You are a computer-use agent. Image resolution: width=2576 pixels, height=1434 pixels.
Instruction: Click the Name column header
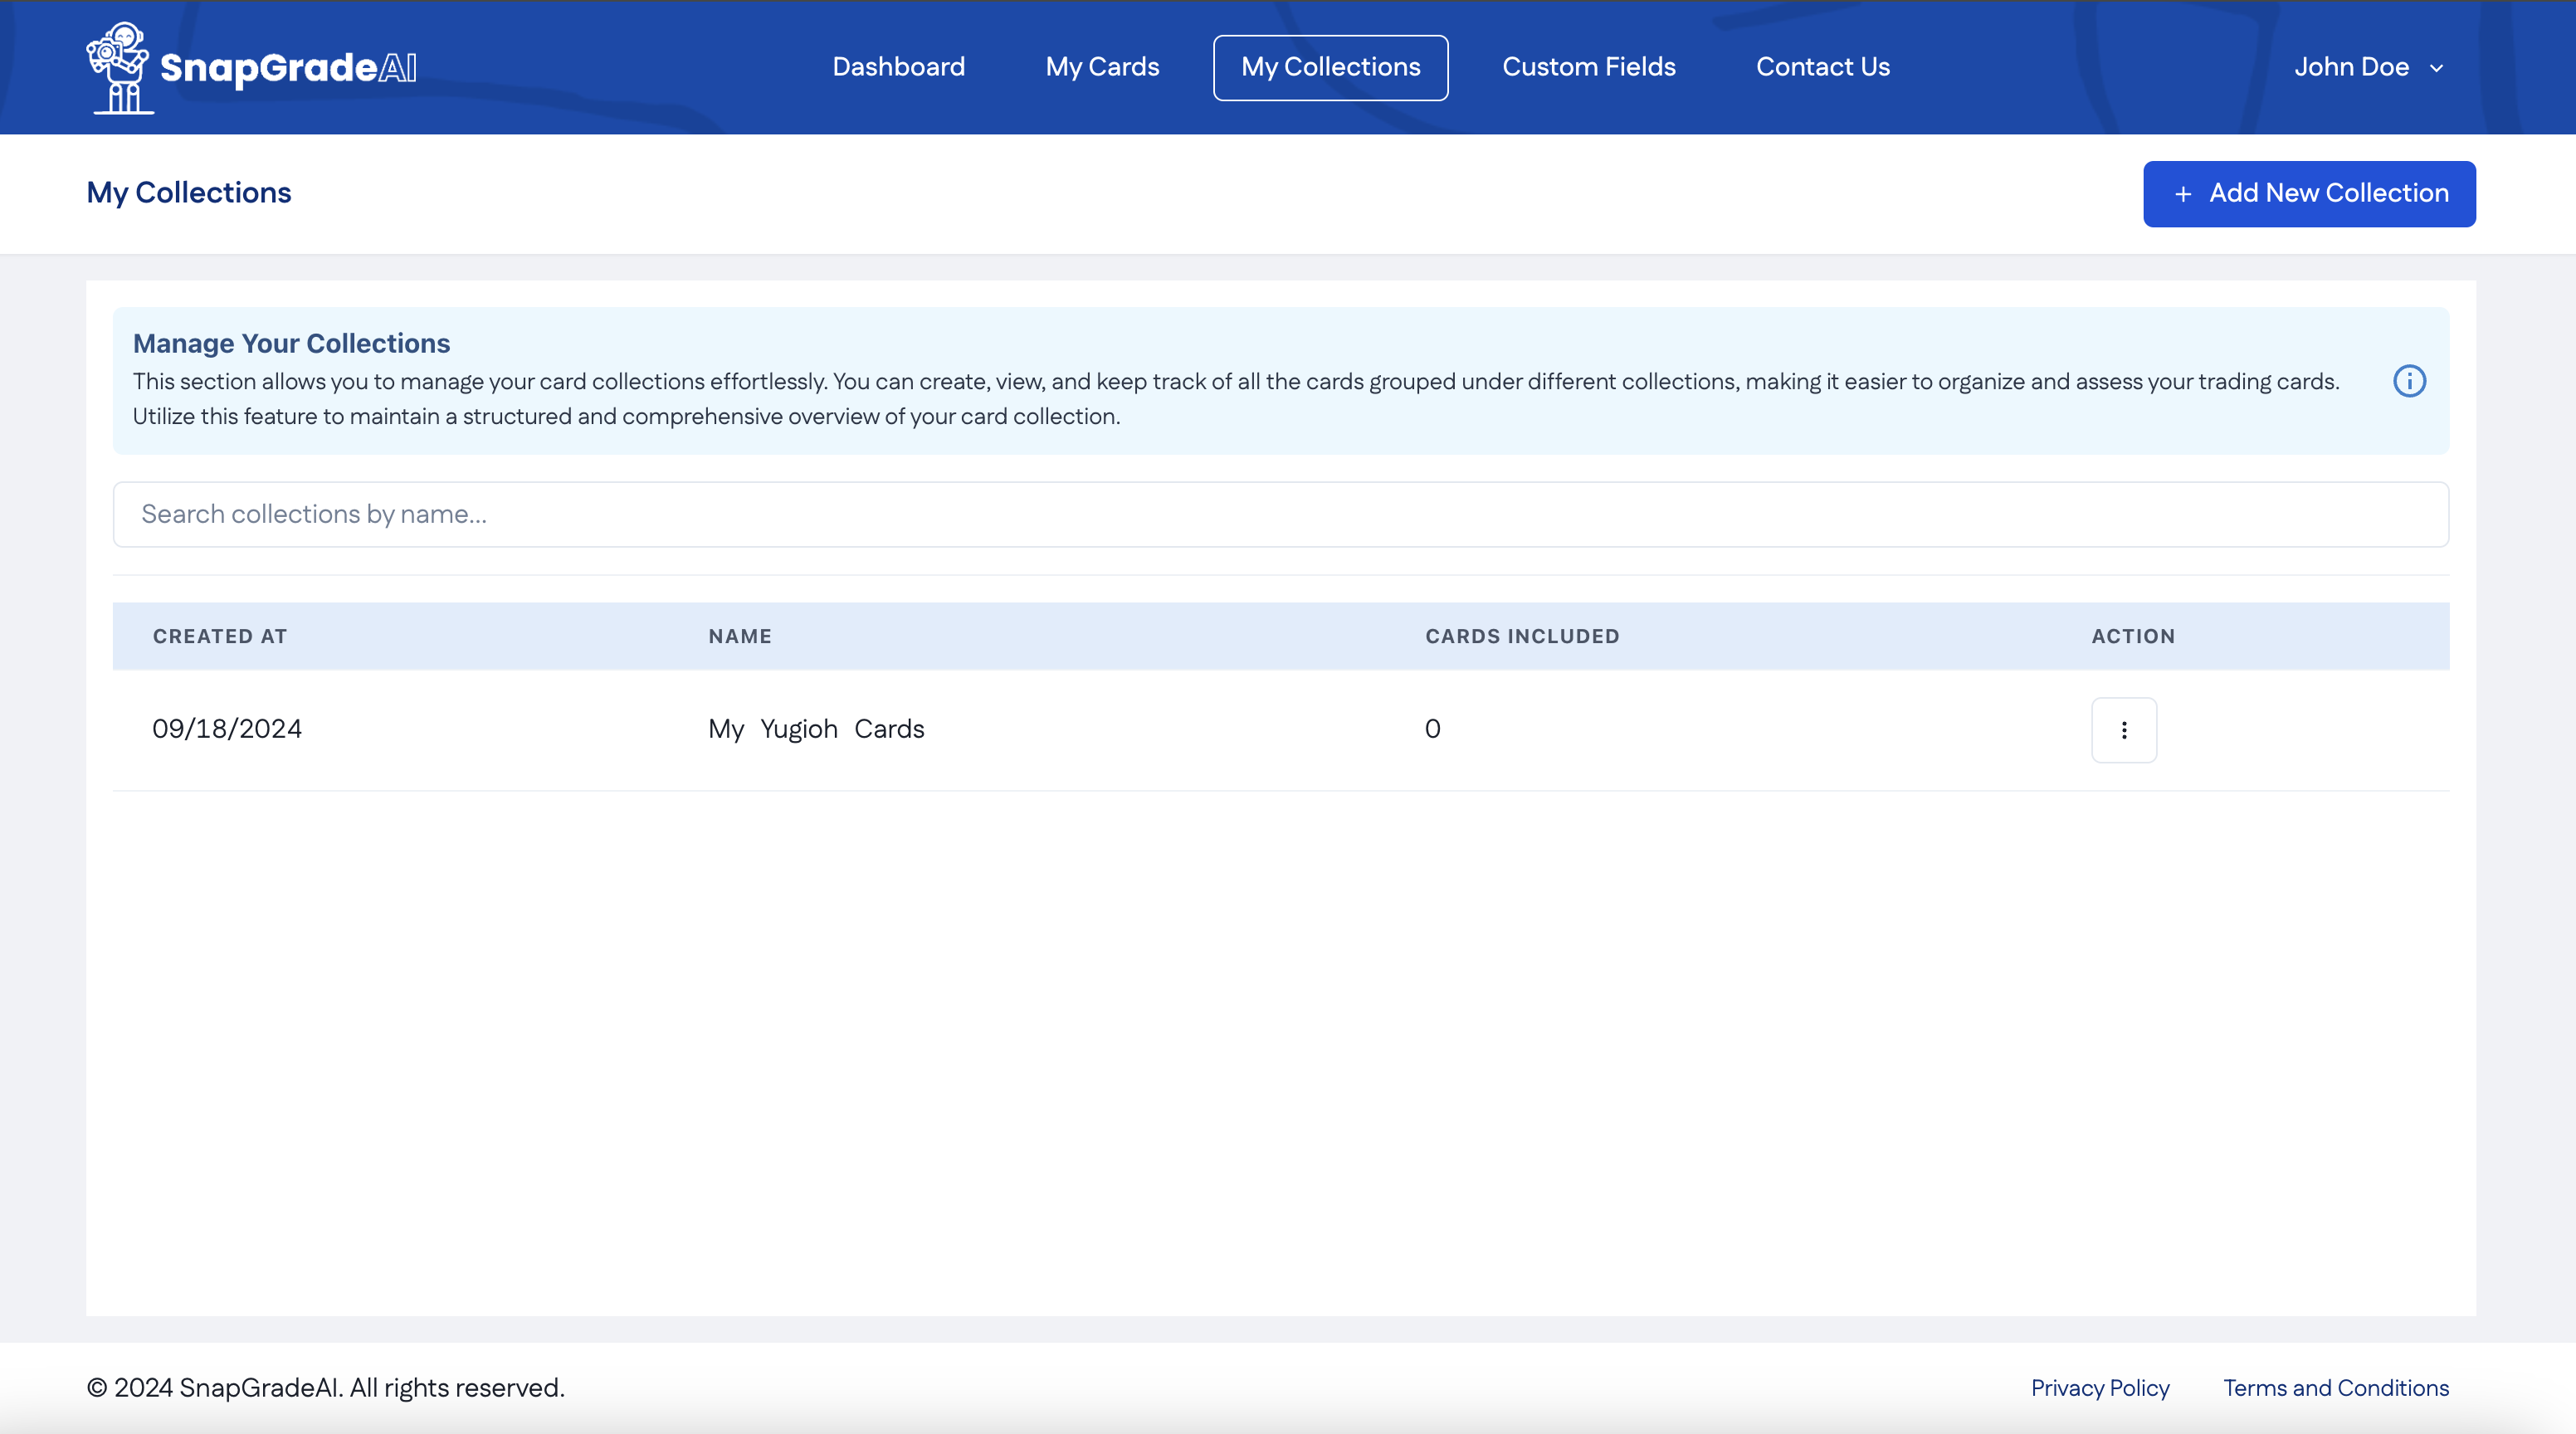pos(740,636)
